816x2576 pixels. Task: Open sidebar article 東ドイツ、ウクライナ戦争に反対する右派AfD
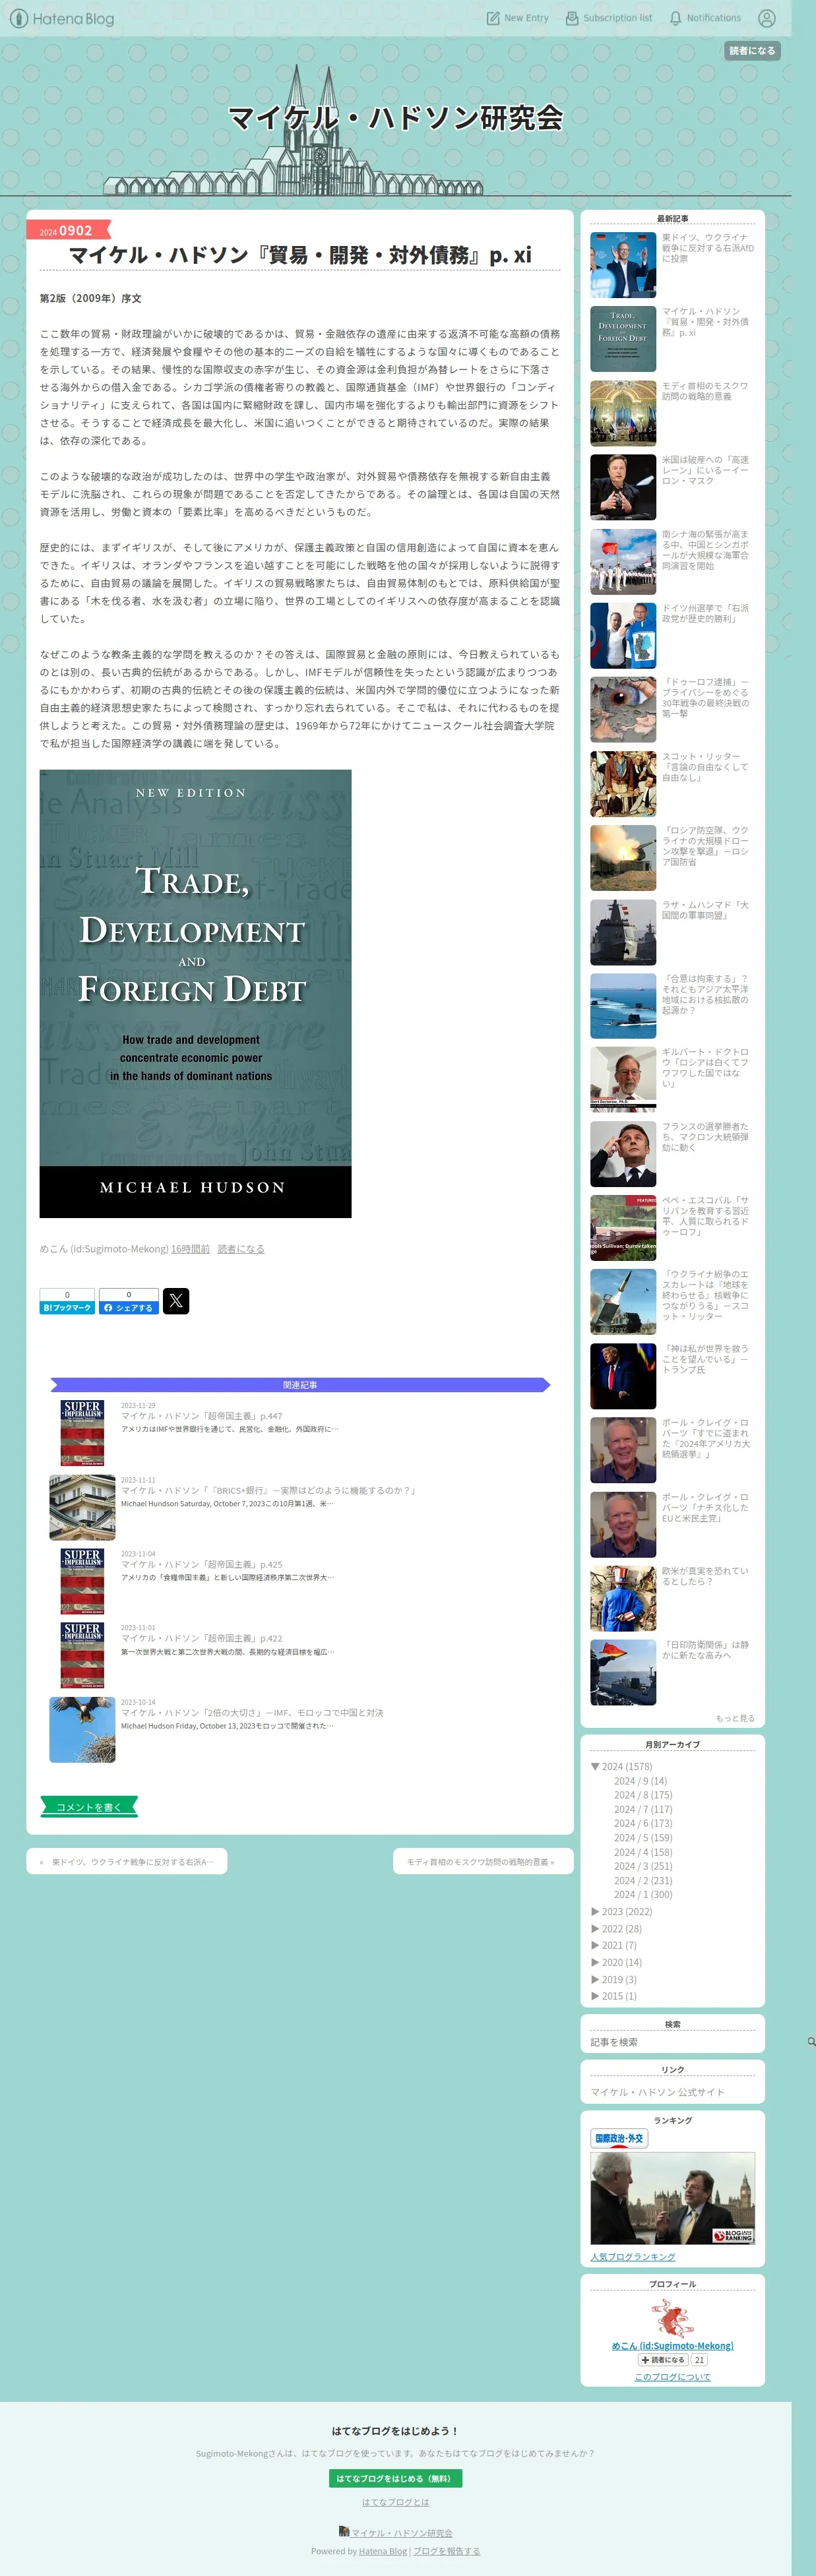coord(707,248)
